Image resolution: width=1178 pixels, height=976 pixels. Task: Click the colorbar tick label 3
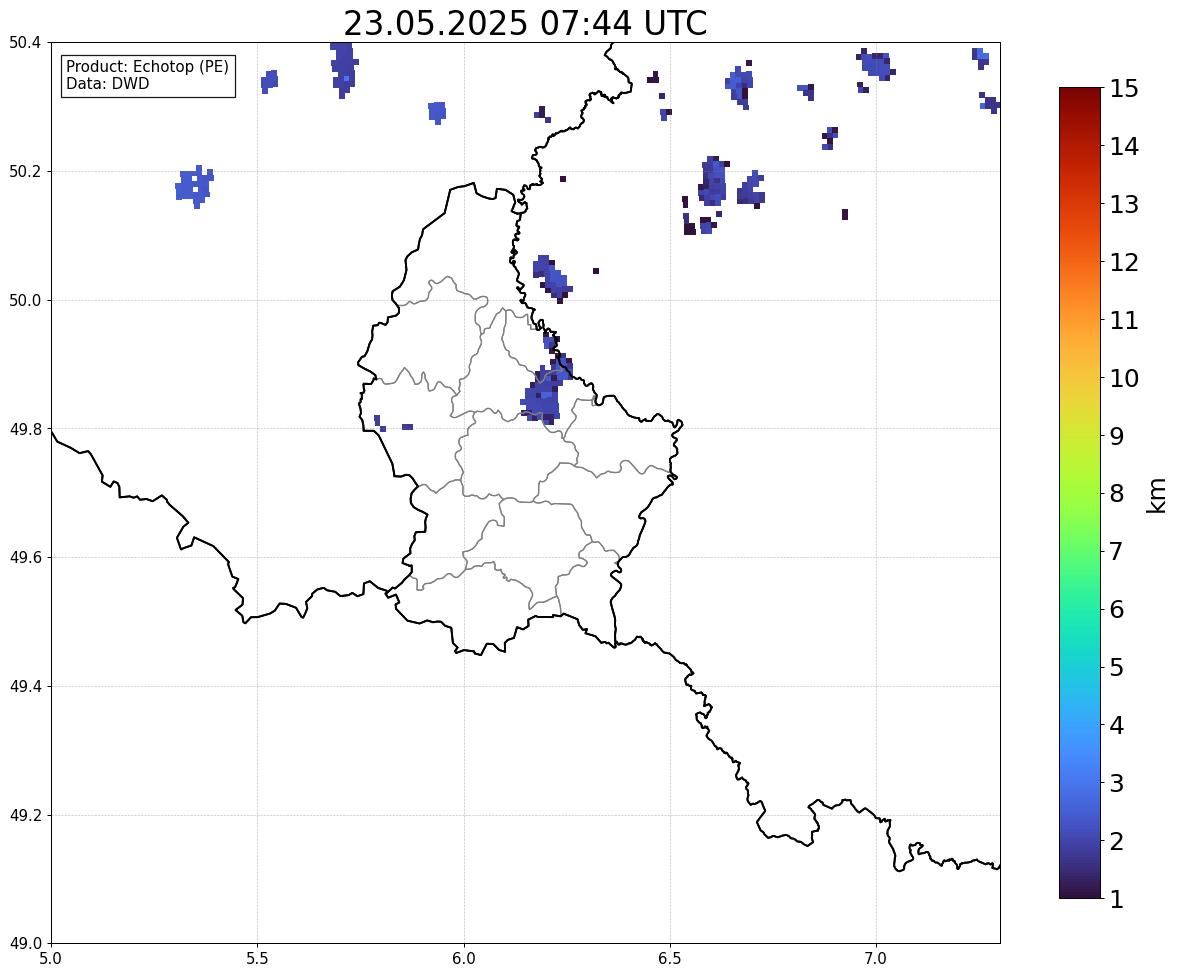click(x=1116, y=783)
